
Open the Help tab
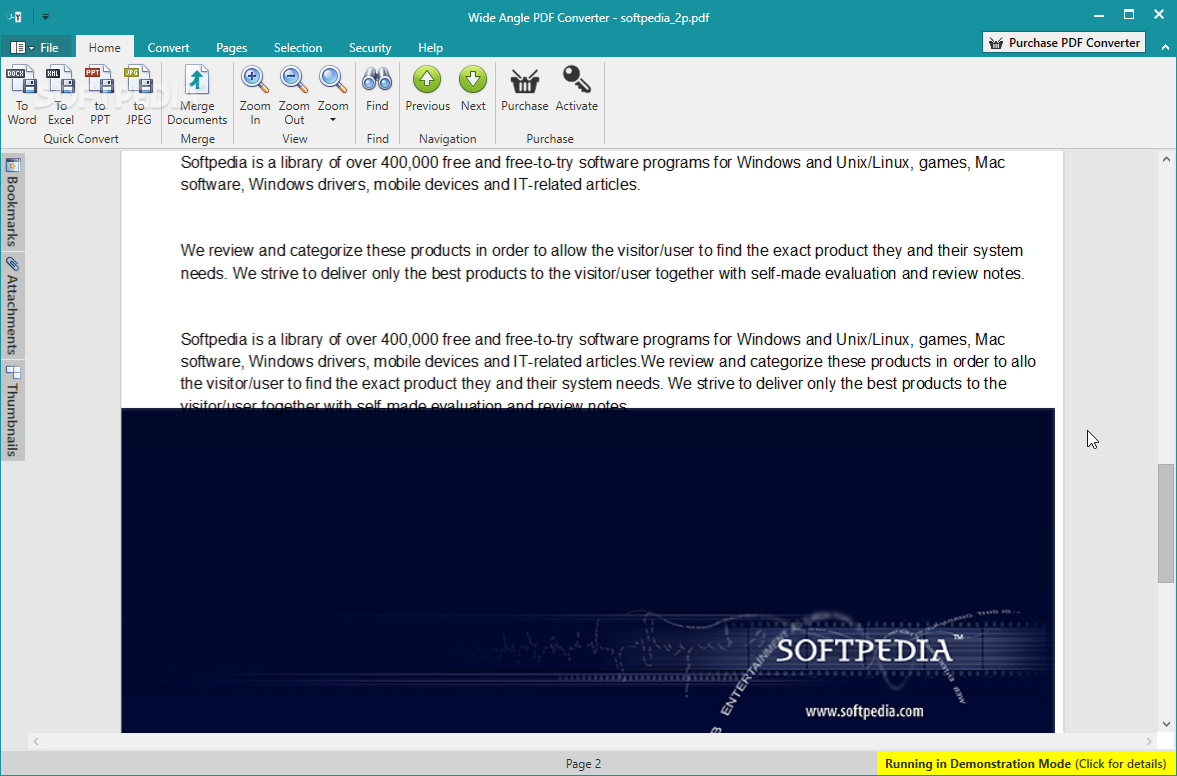430,47
